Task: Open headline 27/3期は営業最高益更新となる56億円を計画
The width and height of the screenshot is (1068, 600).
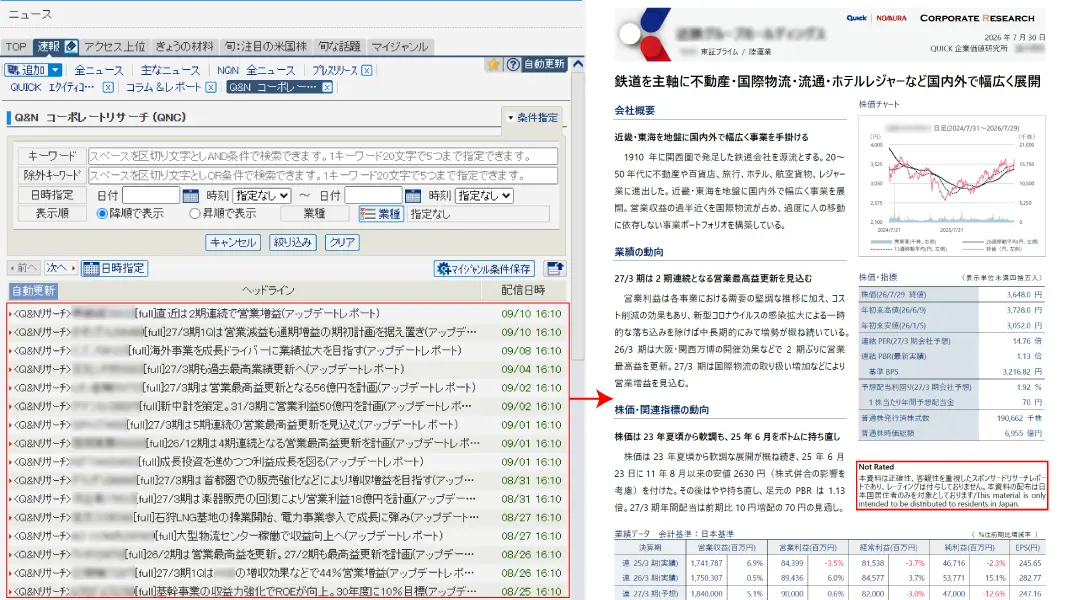Action: coord(309,388)
